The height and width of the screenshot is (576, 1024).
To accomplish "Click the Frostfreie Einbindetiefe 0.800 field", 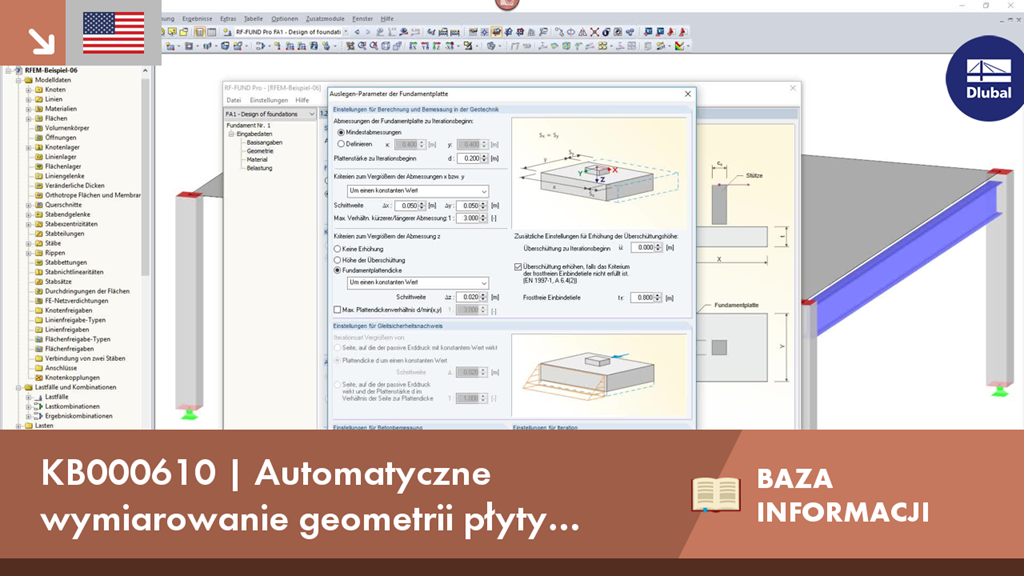I will (643, 298).
